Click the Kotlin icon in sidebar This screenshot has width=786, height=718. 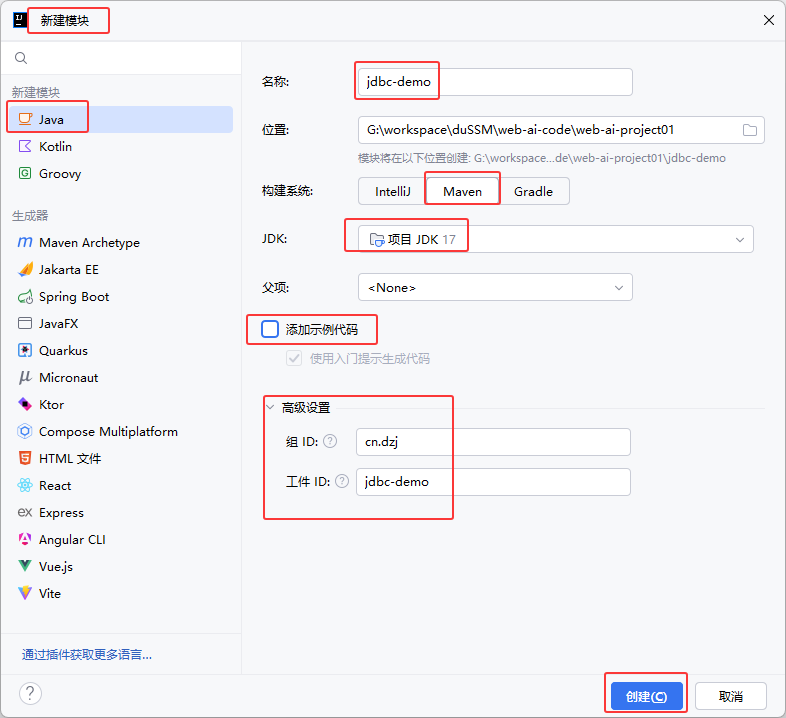(25, 146)
